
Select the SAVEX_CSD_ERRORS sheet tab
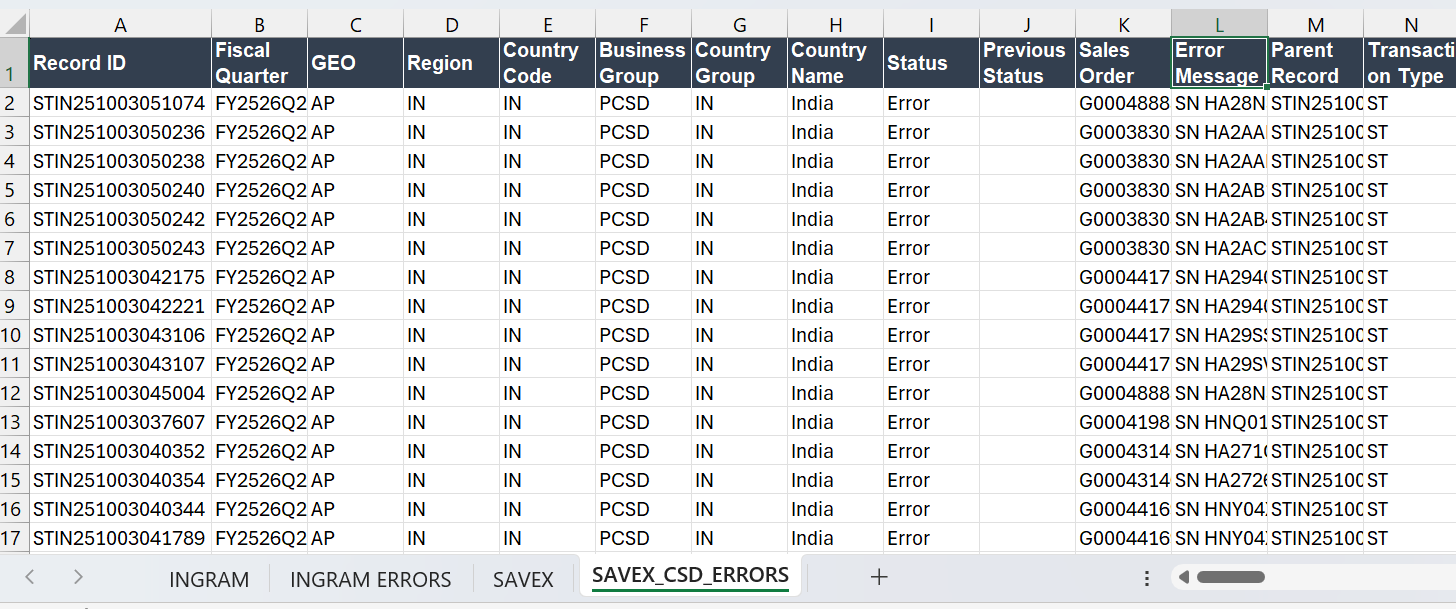(690, 576)
